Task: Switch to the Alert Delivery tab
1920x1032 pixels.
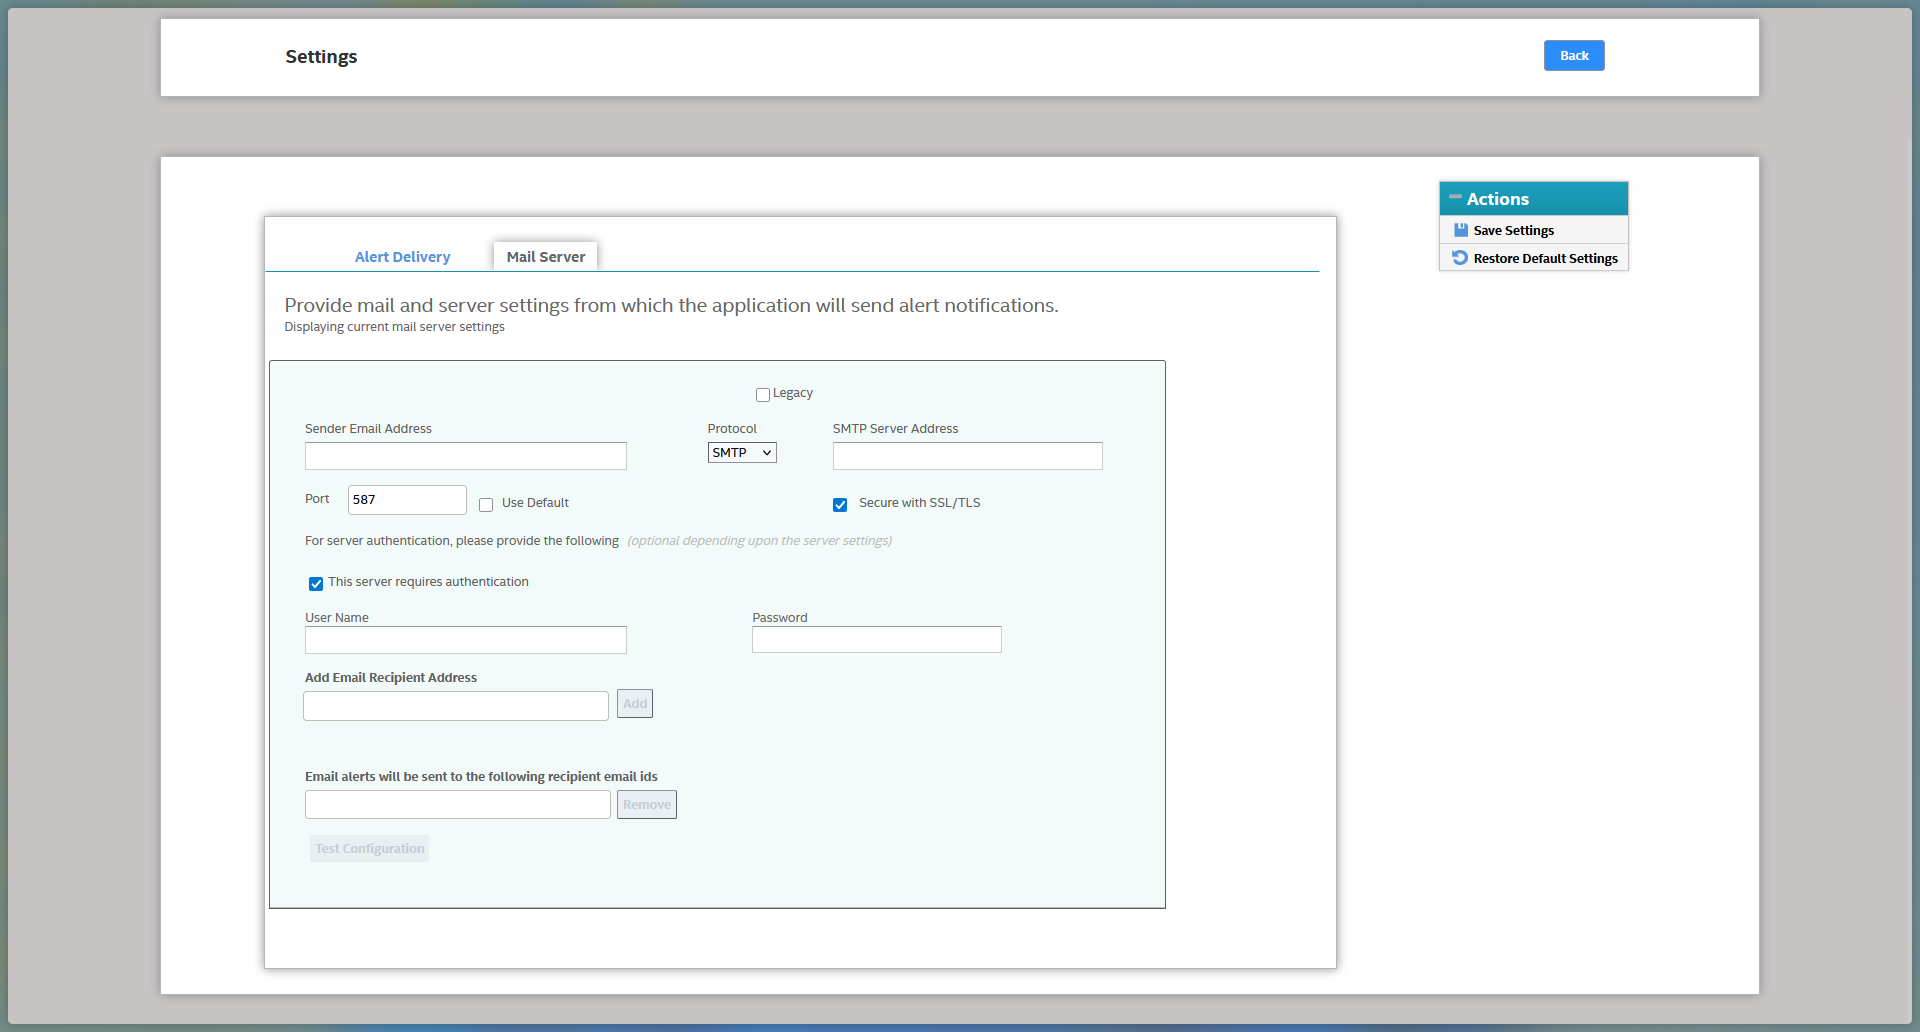Action: 402,257
